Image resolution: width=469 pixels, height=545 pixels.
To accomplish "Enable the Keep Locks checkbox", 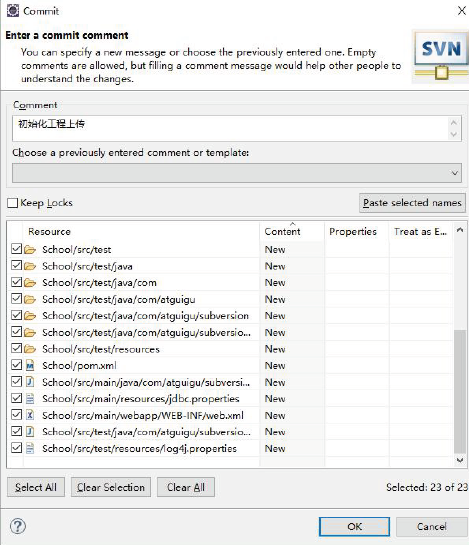I will [13, 203].
